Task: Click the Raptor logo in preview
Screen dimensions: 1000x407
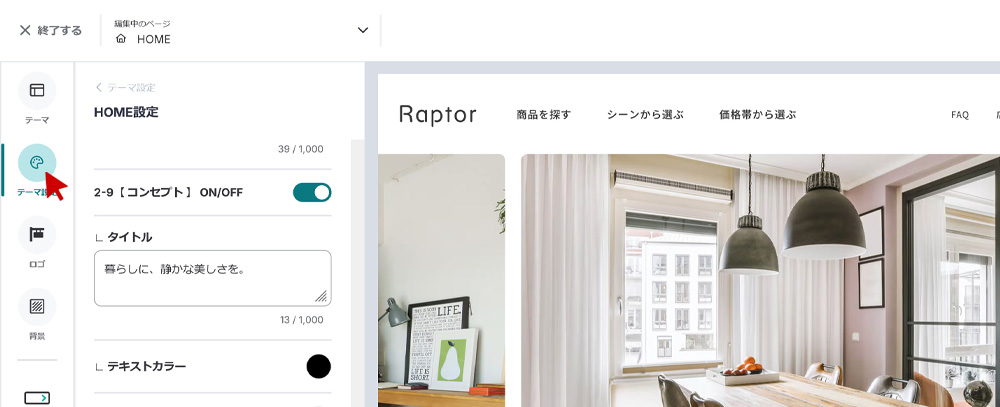Action: [x=438, y=115]
